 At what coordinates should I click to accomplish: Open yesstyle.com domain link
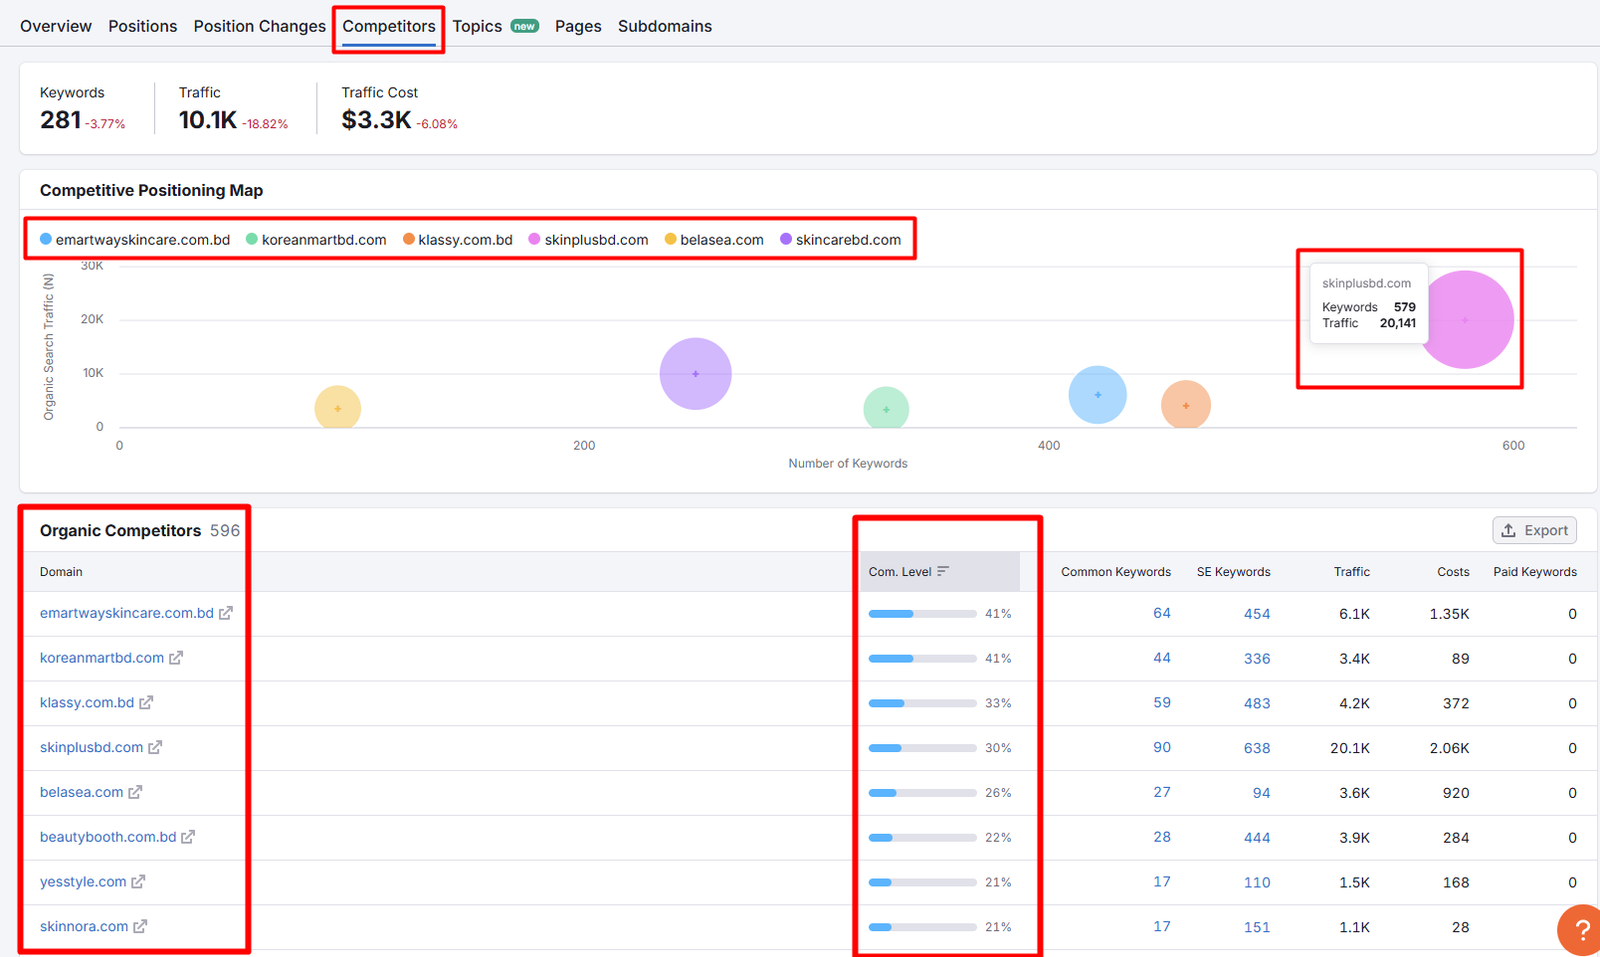[83, 882]
